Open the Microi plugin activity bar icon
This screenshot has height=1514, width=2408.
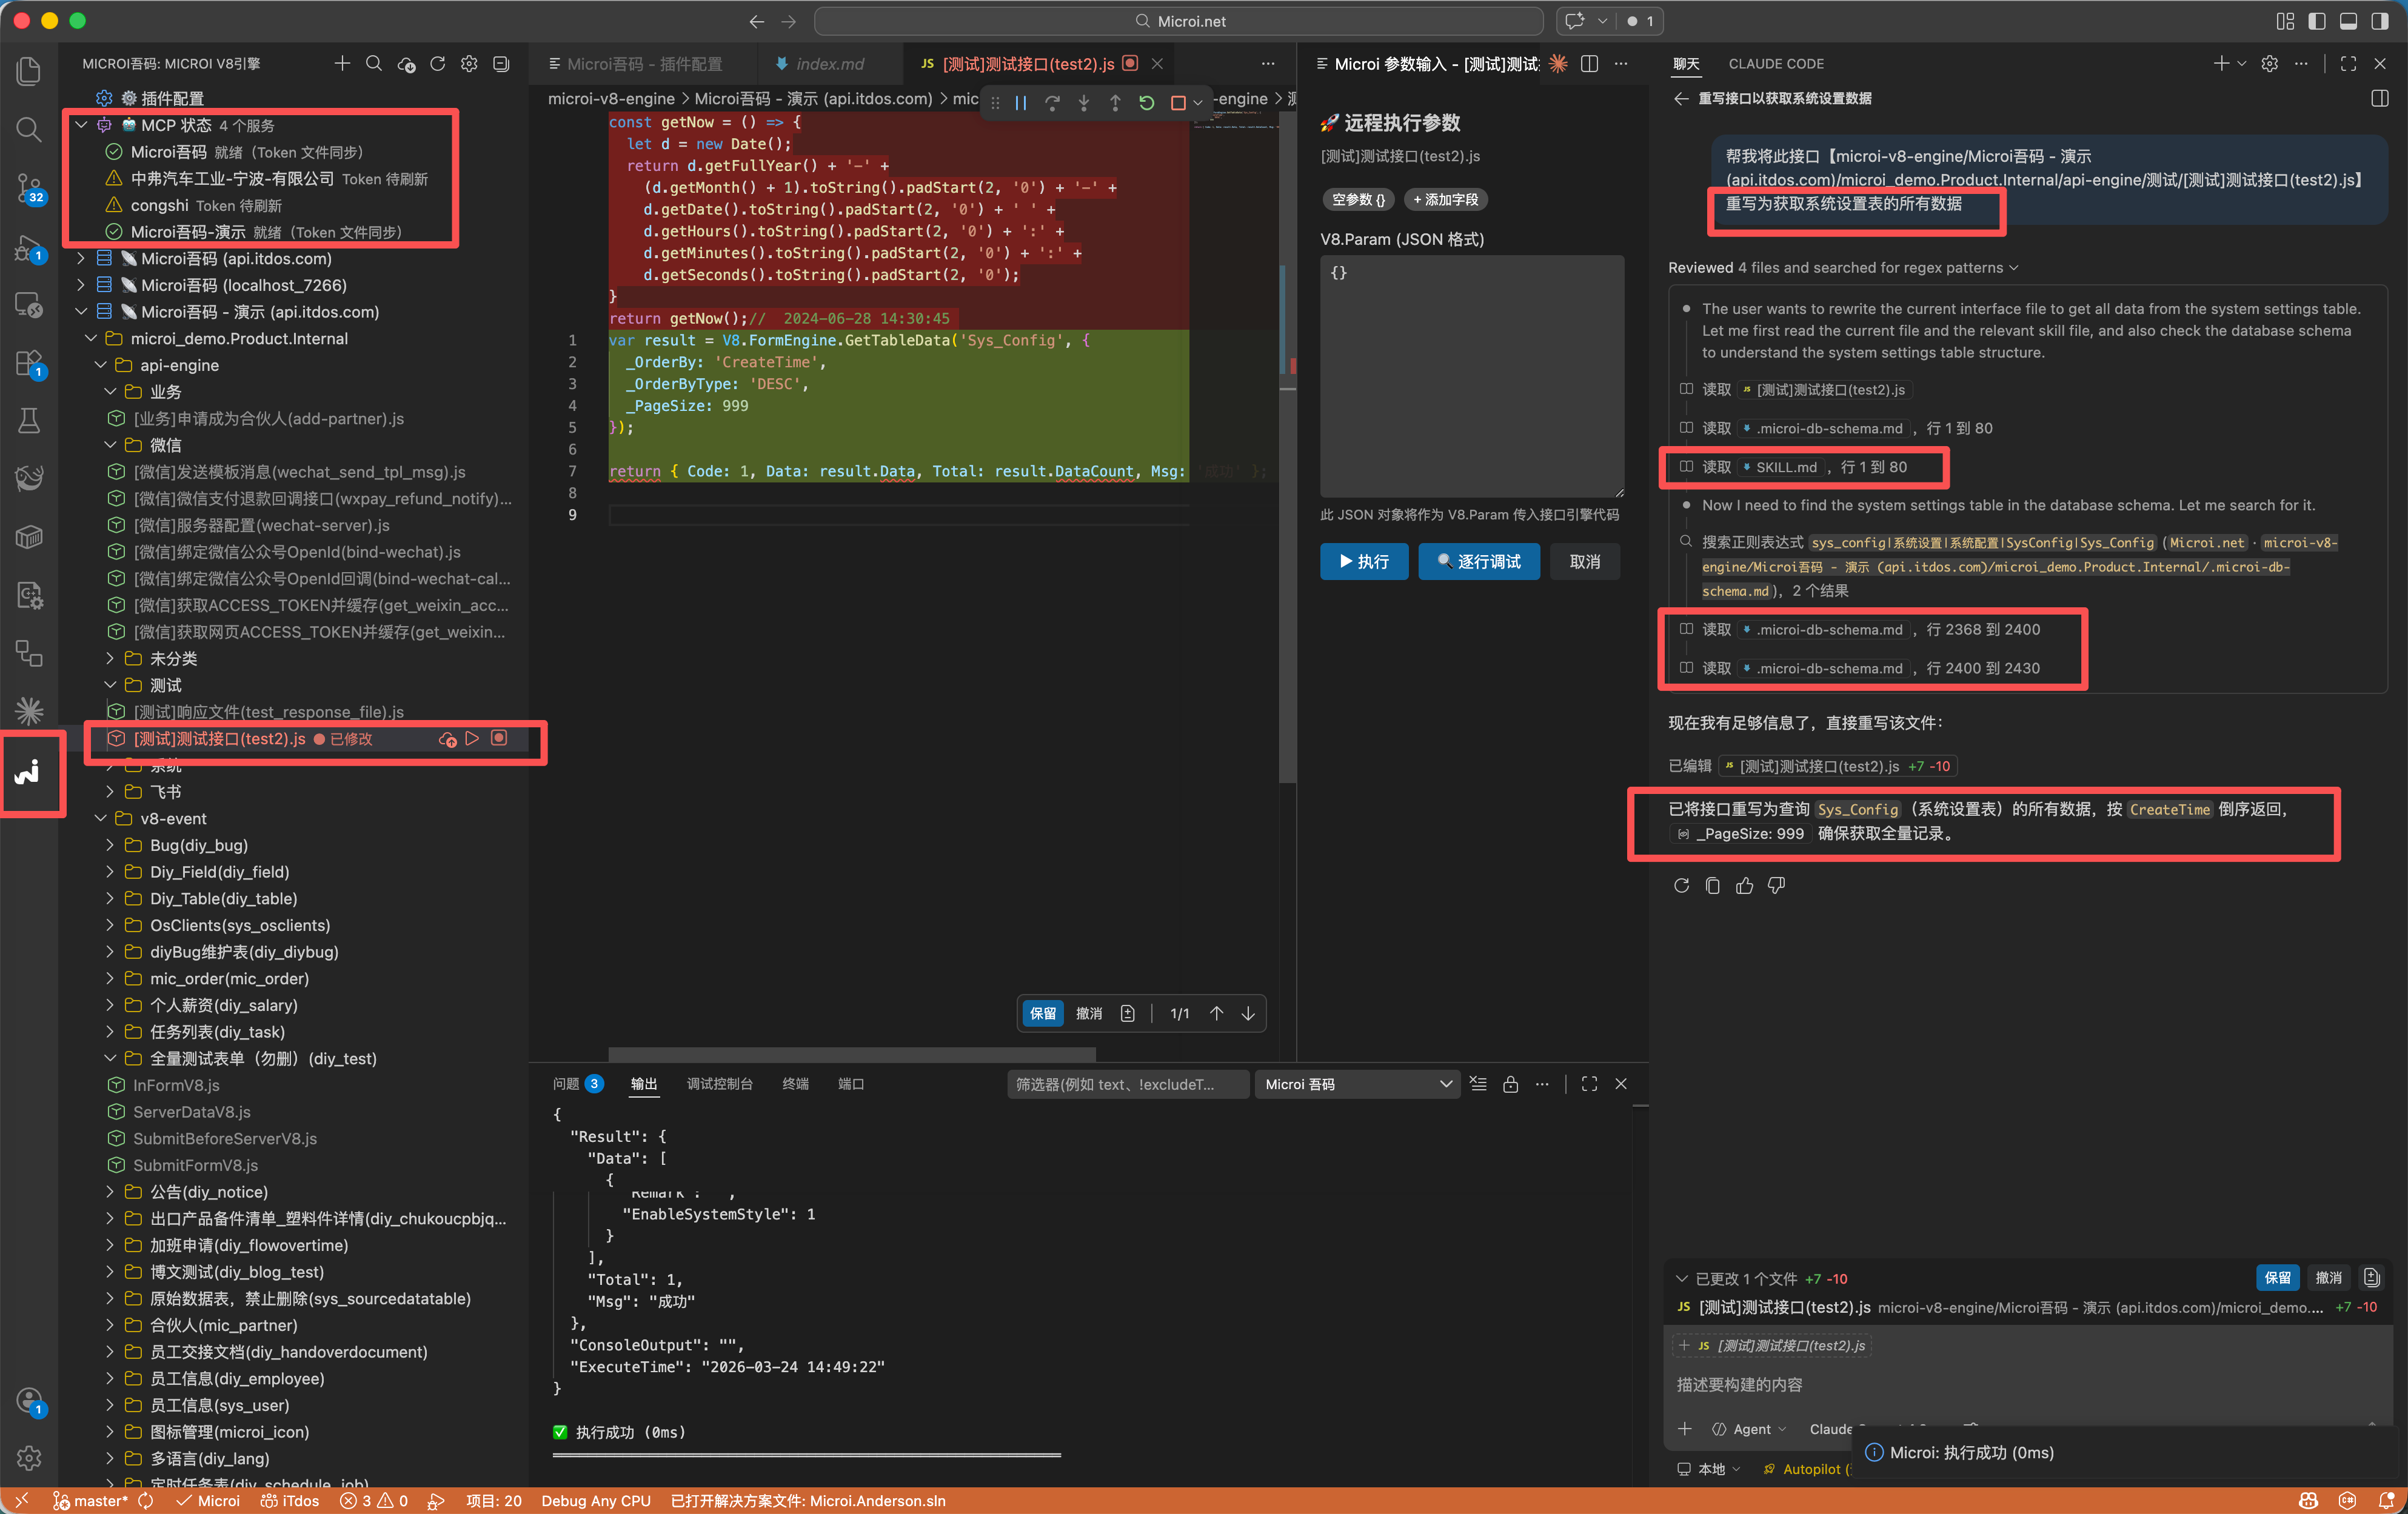point(28,772)
